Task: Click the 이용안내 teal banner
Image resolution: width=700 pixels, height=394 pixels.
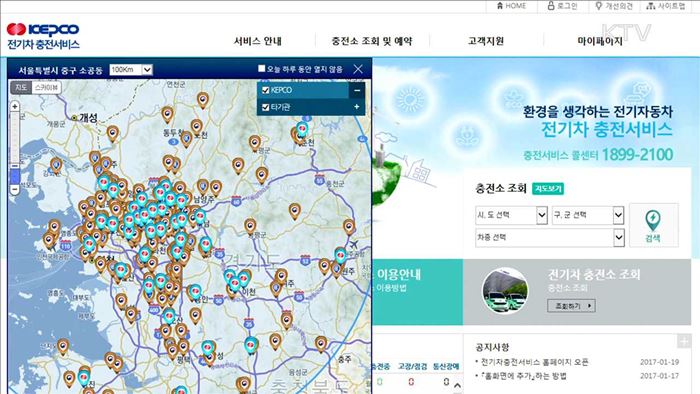Action: (417, 292)
